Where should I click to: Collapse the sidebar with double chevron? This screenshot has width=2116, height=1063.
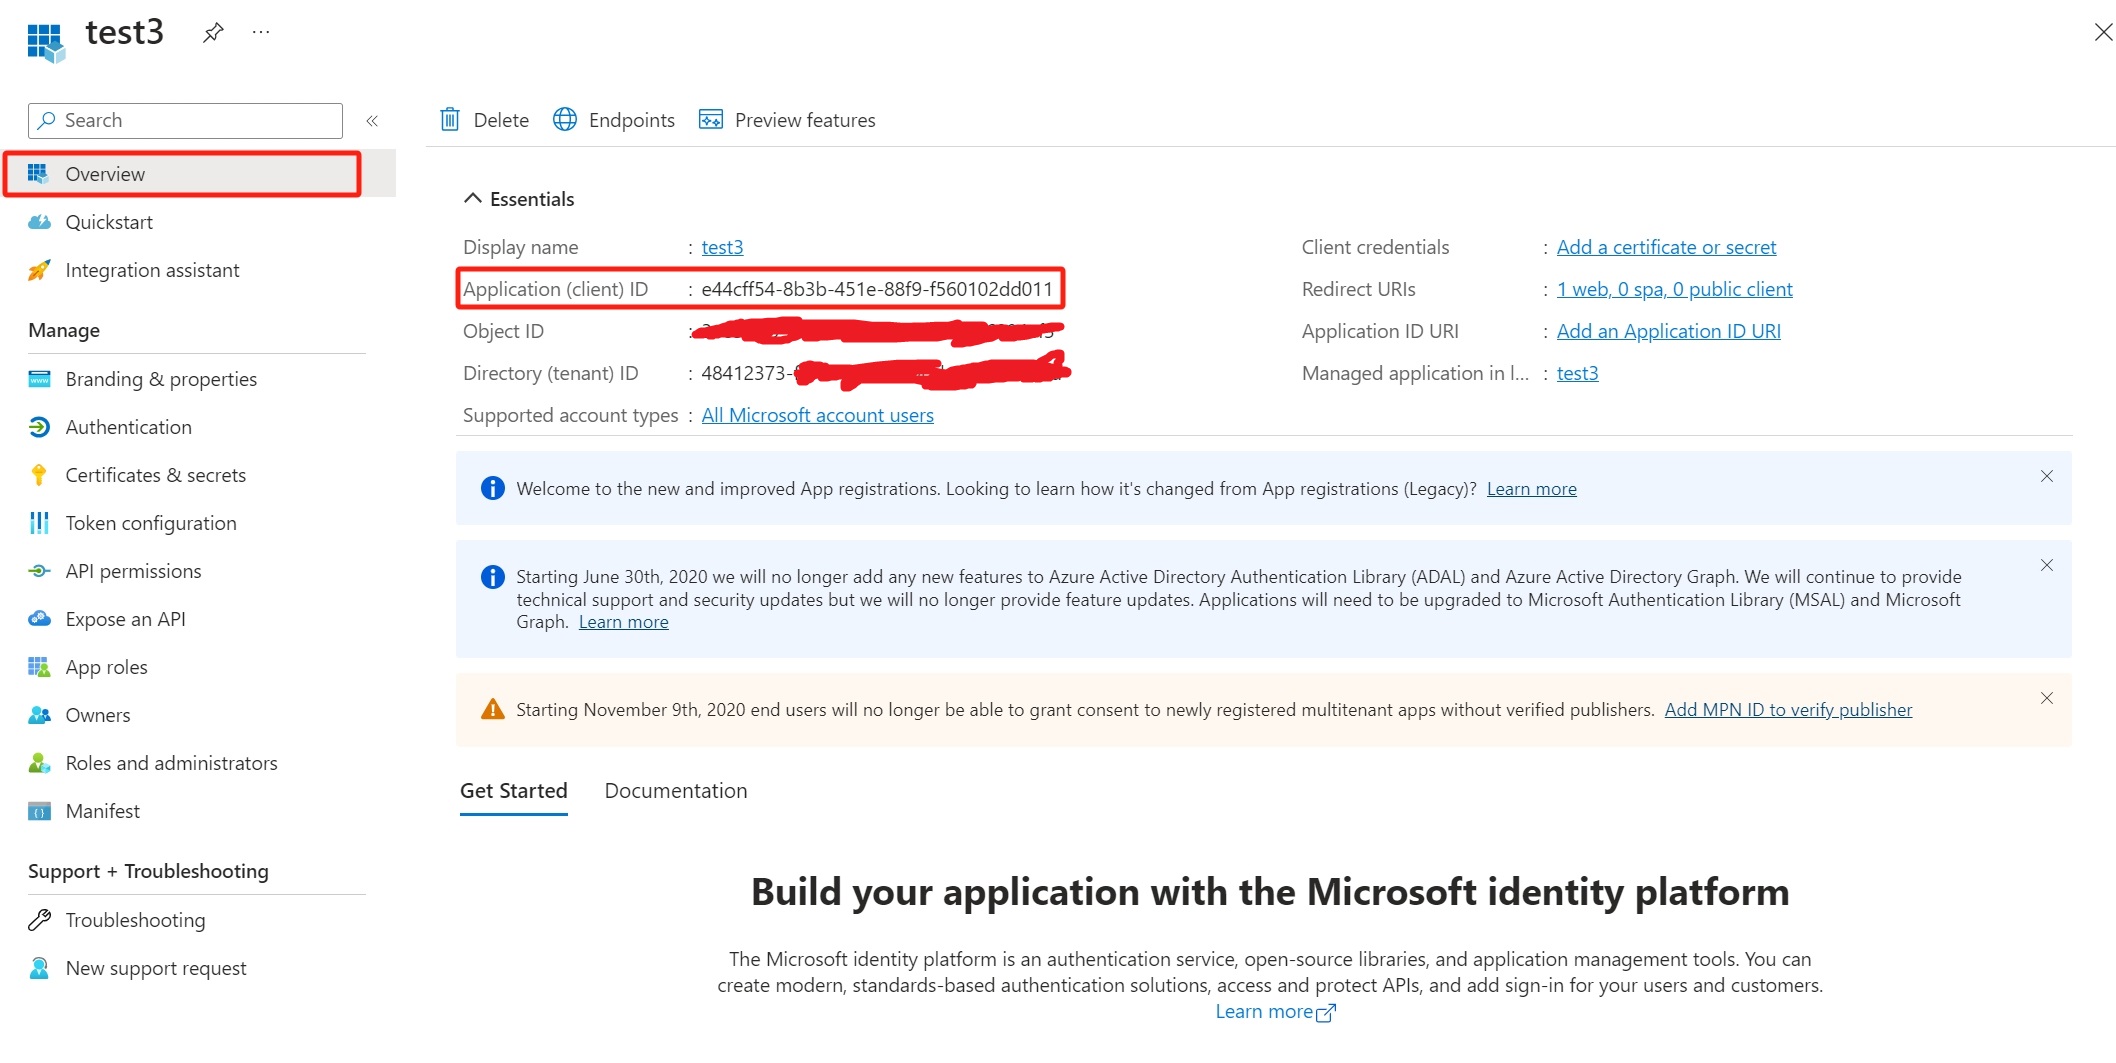click(372, 121)
